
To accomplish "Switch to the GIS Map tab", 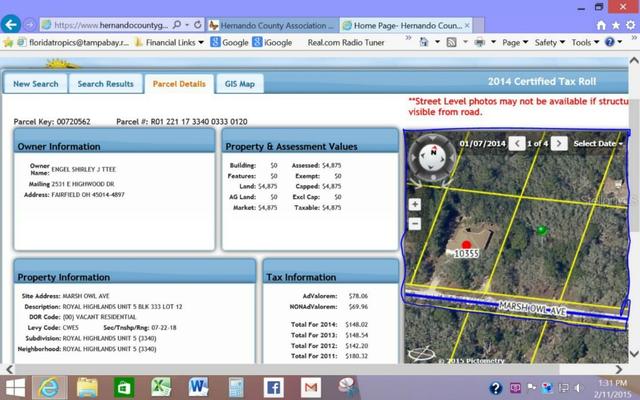I will (238, 84).
